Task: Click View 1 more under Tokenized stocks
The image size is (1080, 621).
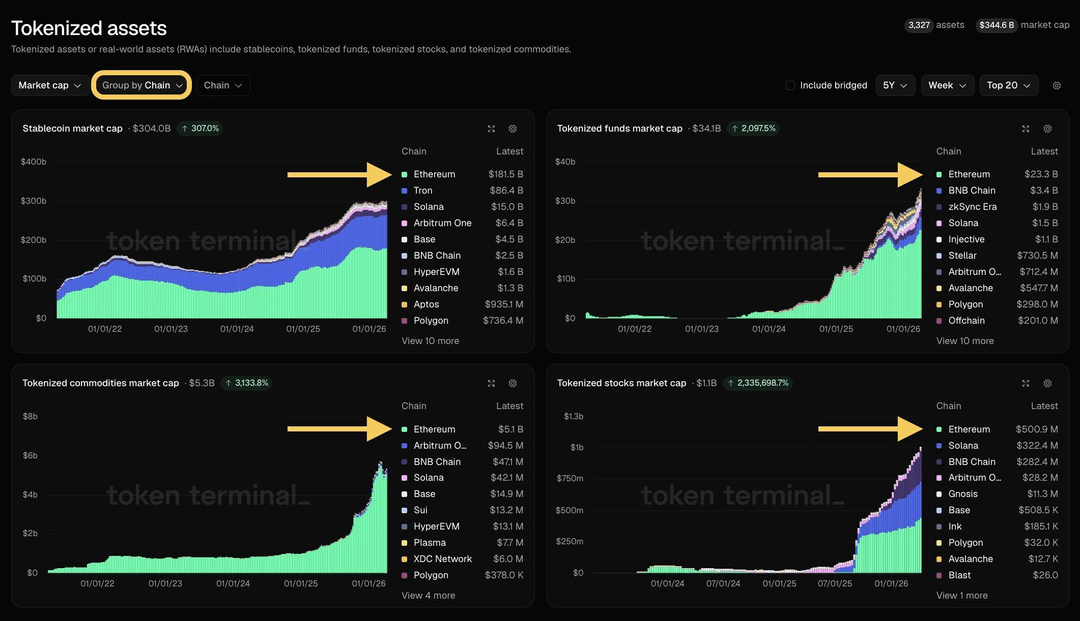Action: pos(962,596)
